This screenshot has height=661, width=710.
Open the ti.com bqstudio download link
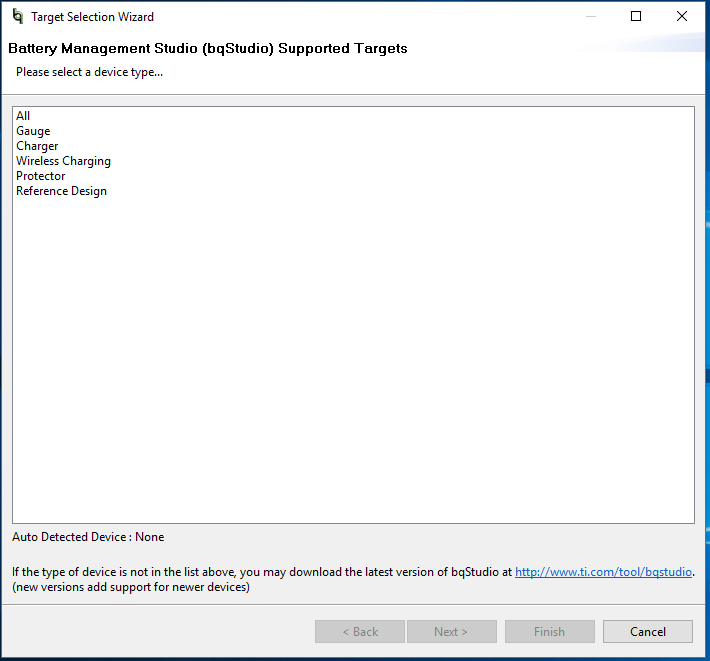click(x=603, y=572)
